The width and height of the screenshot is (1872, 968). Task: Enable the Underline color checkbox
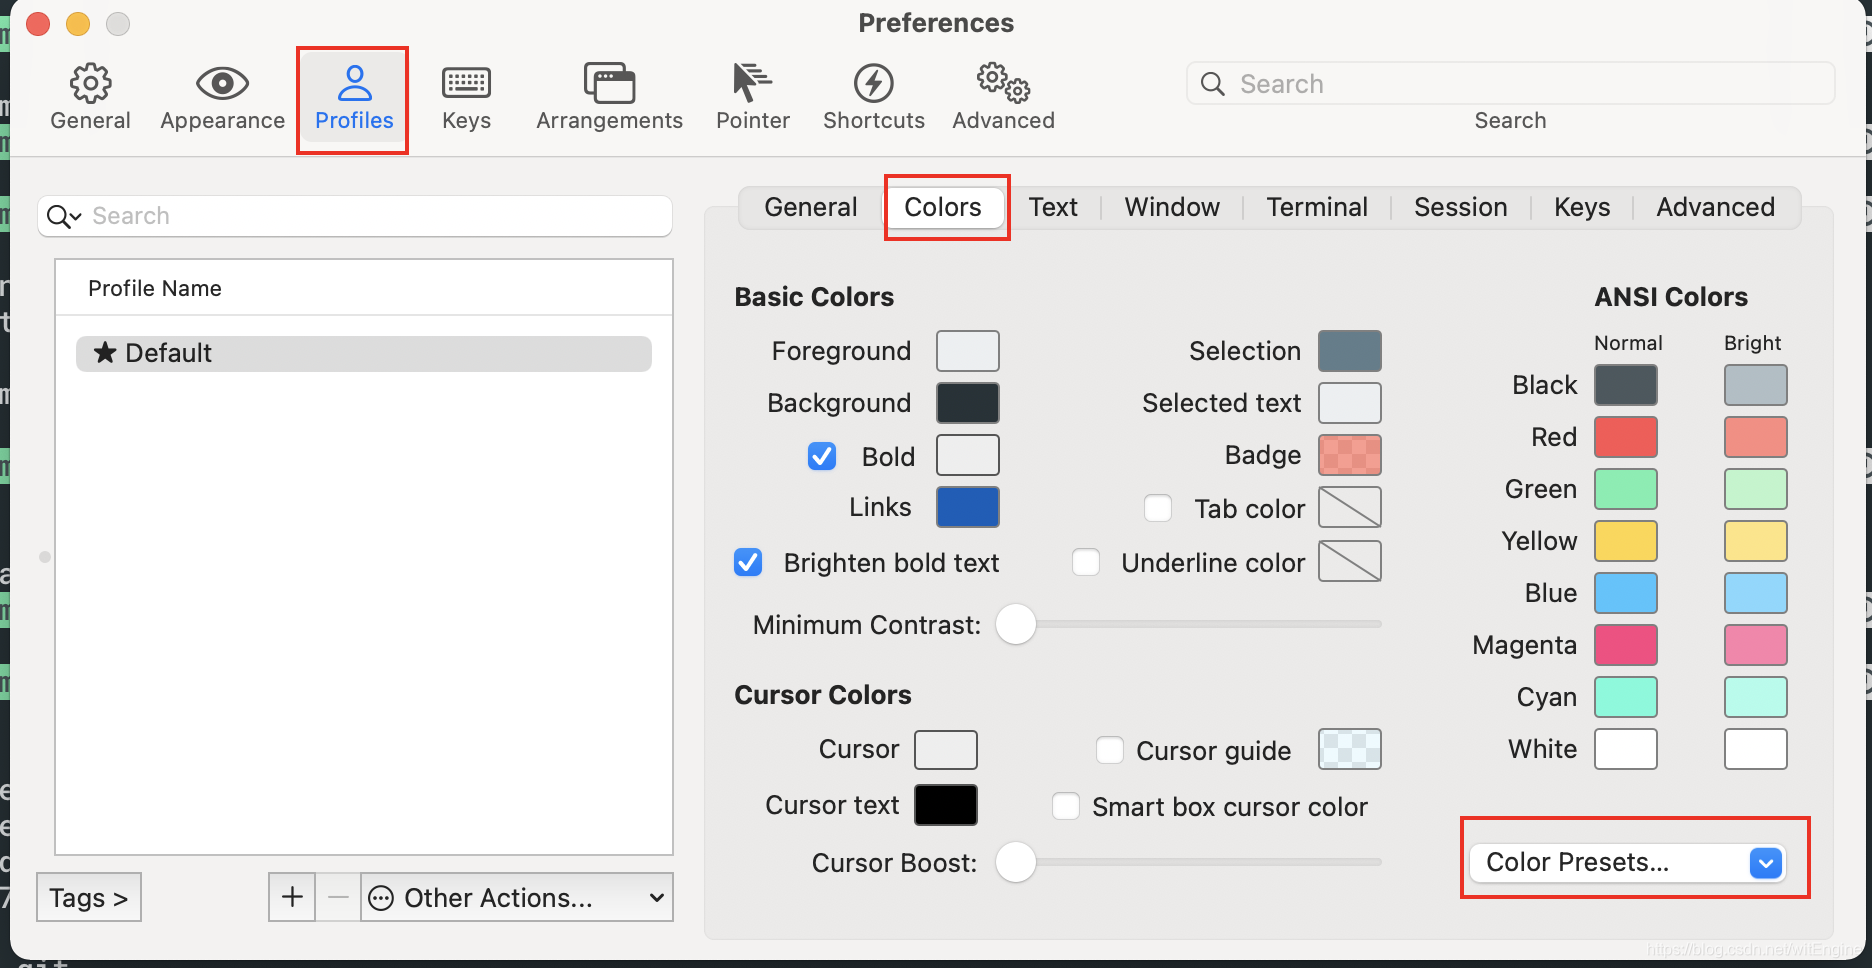(1086, 562)
